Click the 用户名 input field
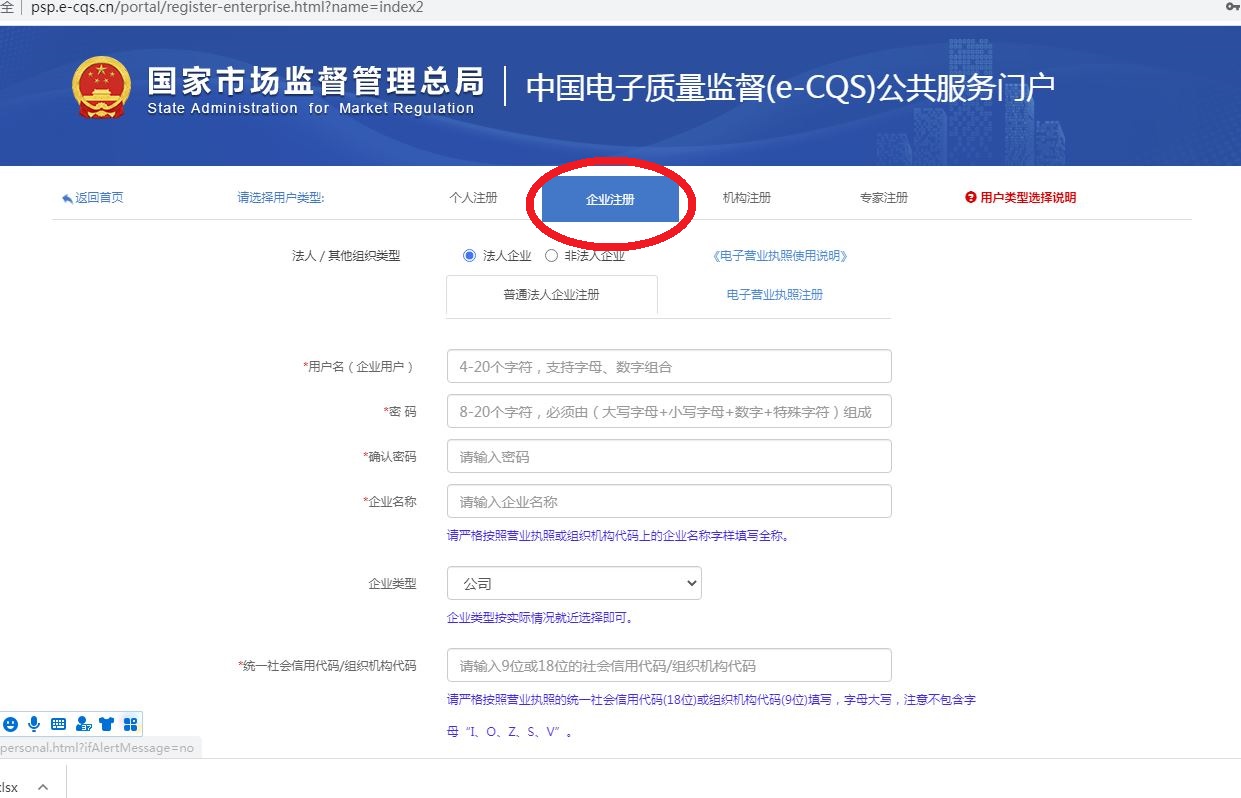Image resolution: width=1241 pixels, height=798 pixels. coord(668,367)
